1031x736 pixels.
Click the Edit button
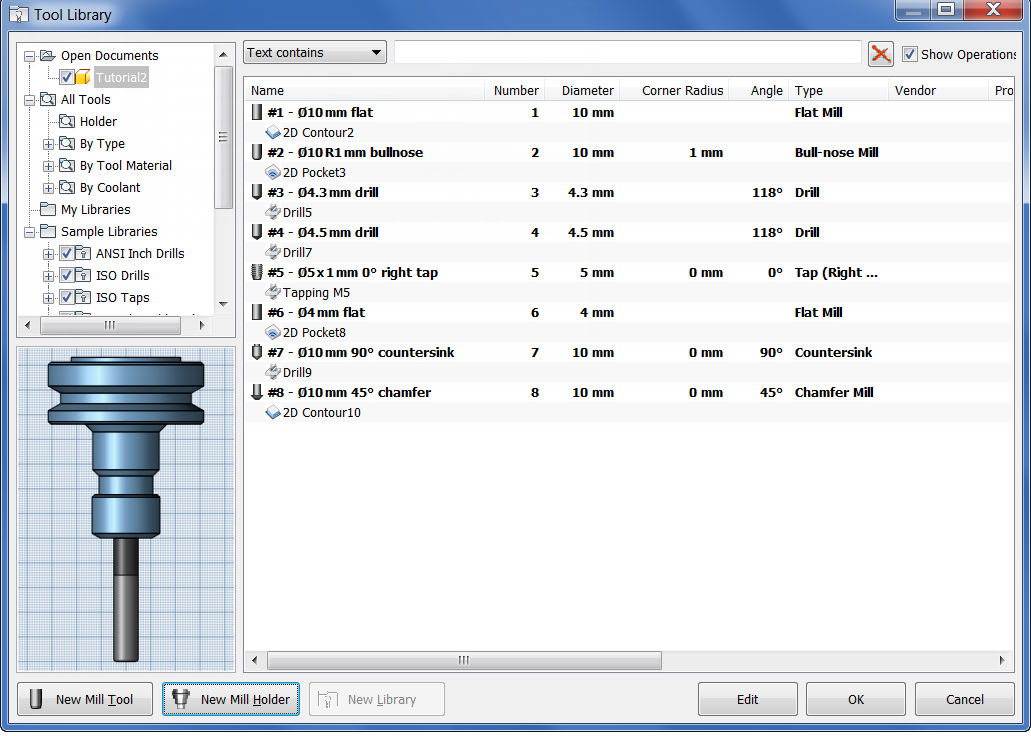point(748,699)
